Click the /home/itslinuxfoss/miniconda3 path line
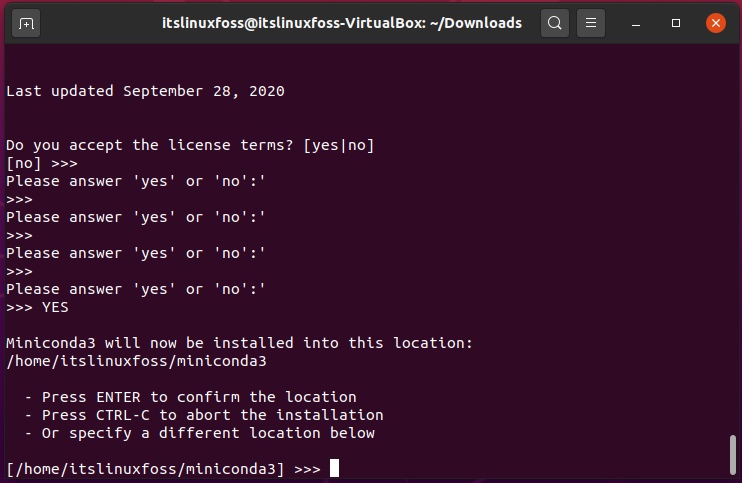Viewport: 742px width, 483px height. [136, 361]
